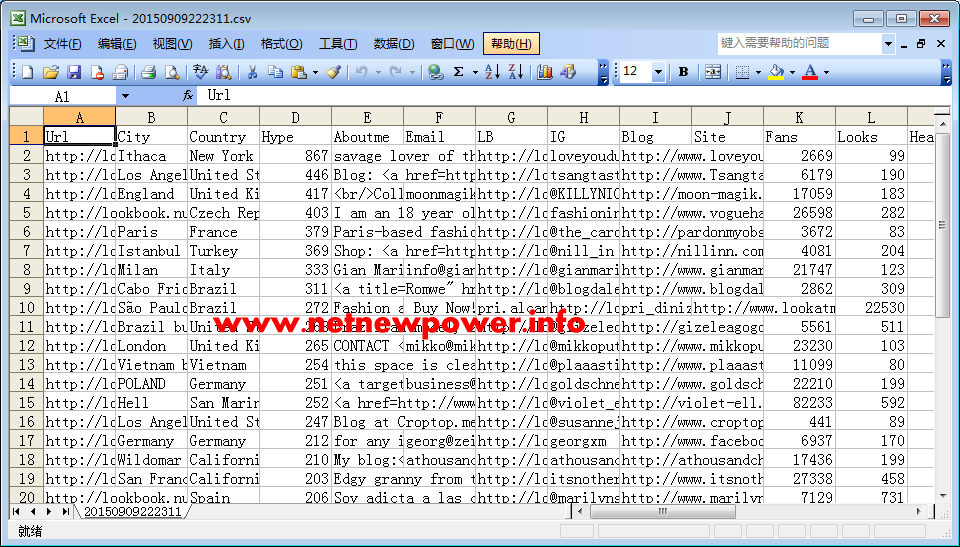This screenshot has width=960, height=547.
Task: Open the help question box dropdown
Action: [888, 43]
